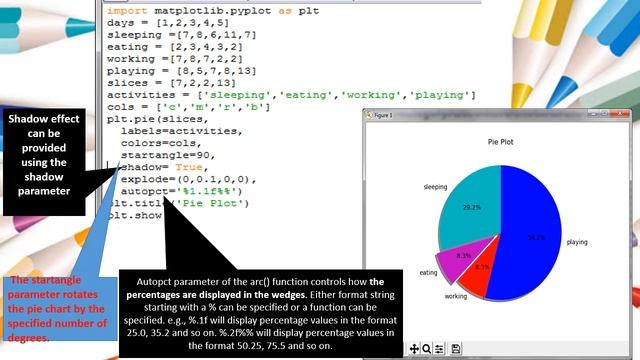Click the 'working =[7,8,7,2,2]' code line
Viewport: 640px width, 360px height.
coord(175,59)
